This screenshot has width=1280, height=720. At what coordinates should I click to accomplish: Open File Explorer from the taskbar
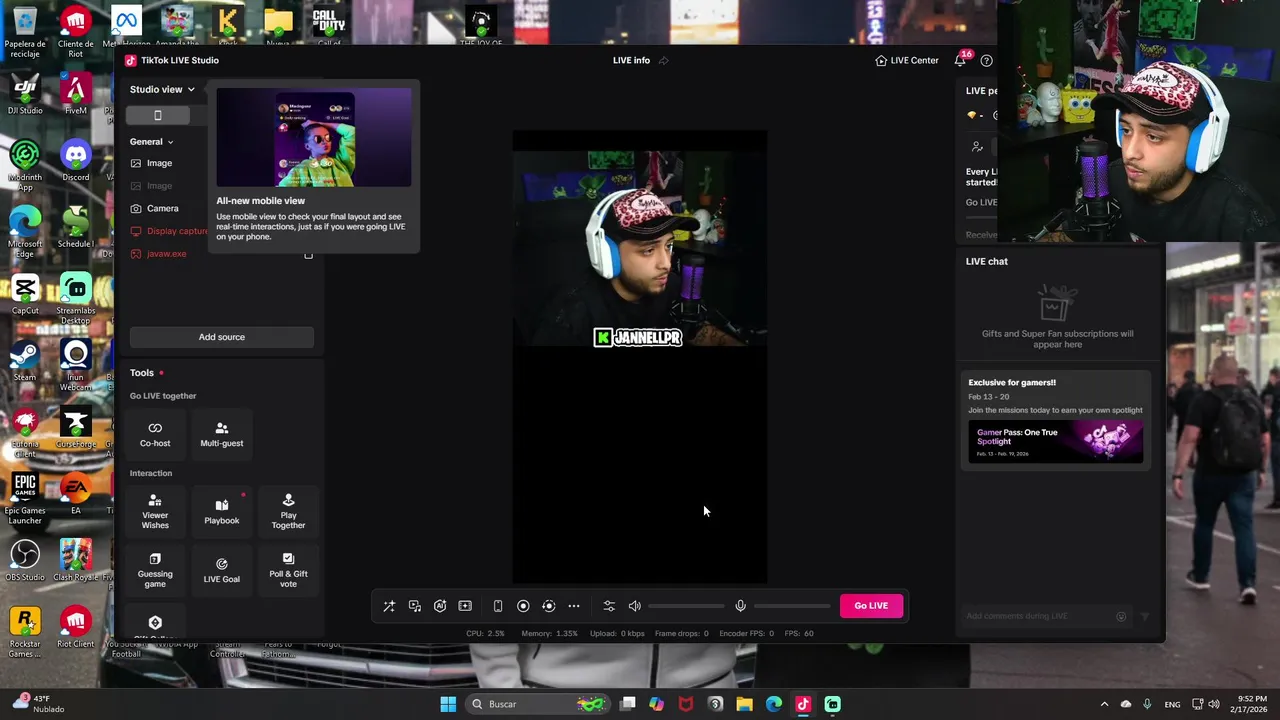tap(744, 704)
